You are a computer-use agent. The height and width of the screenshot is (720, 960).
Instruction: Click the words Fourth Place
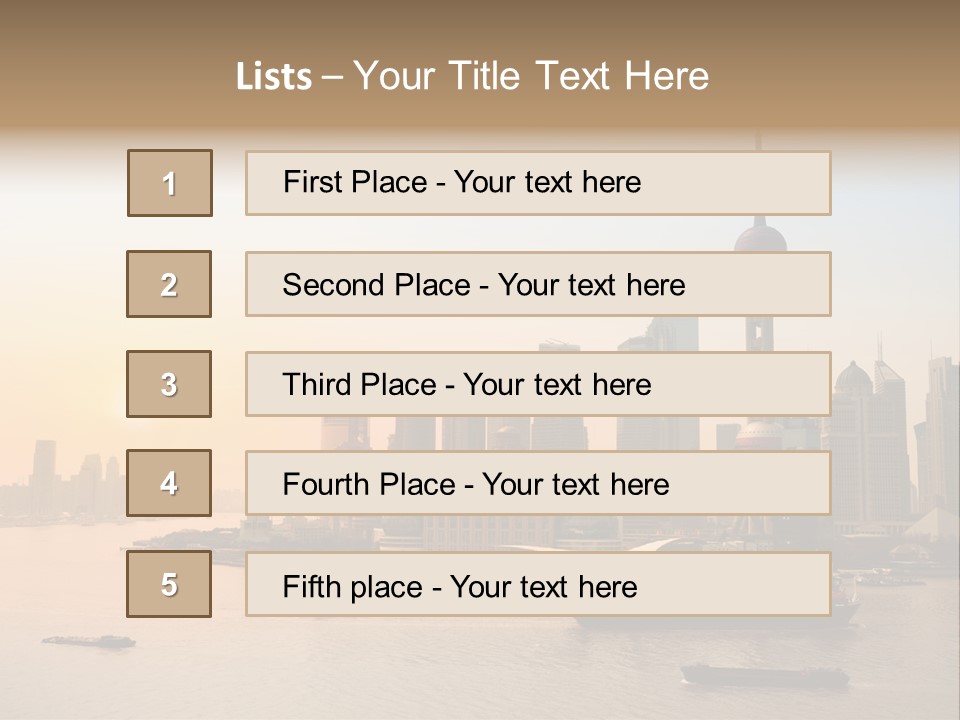pos(369,484)
